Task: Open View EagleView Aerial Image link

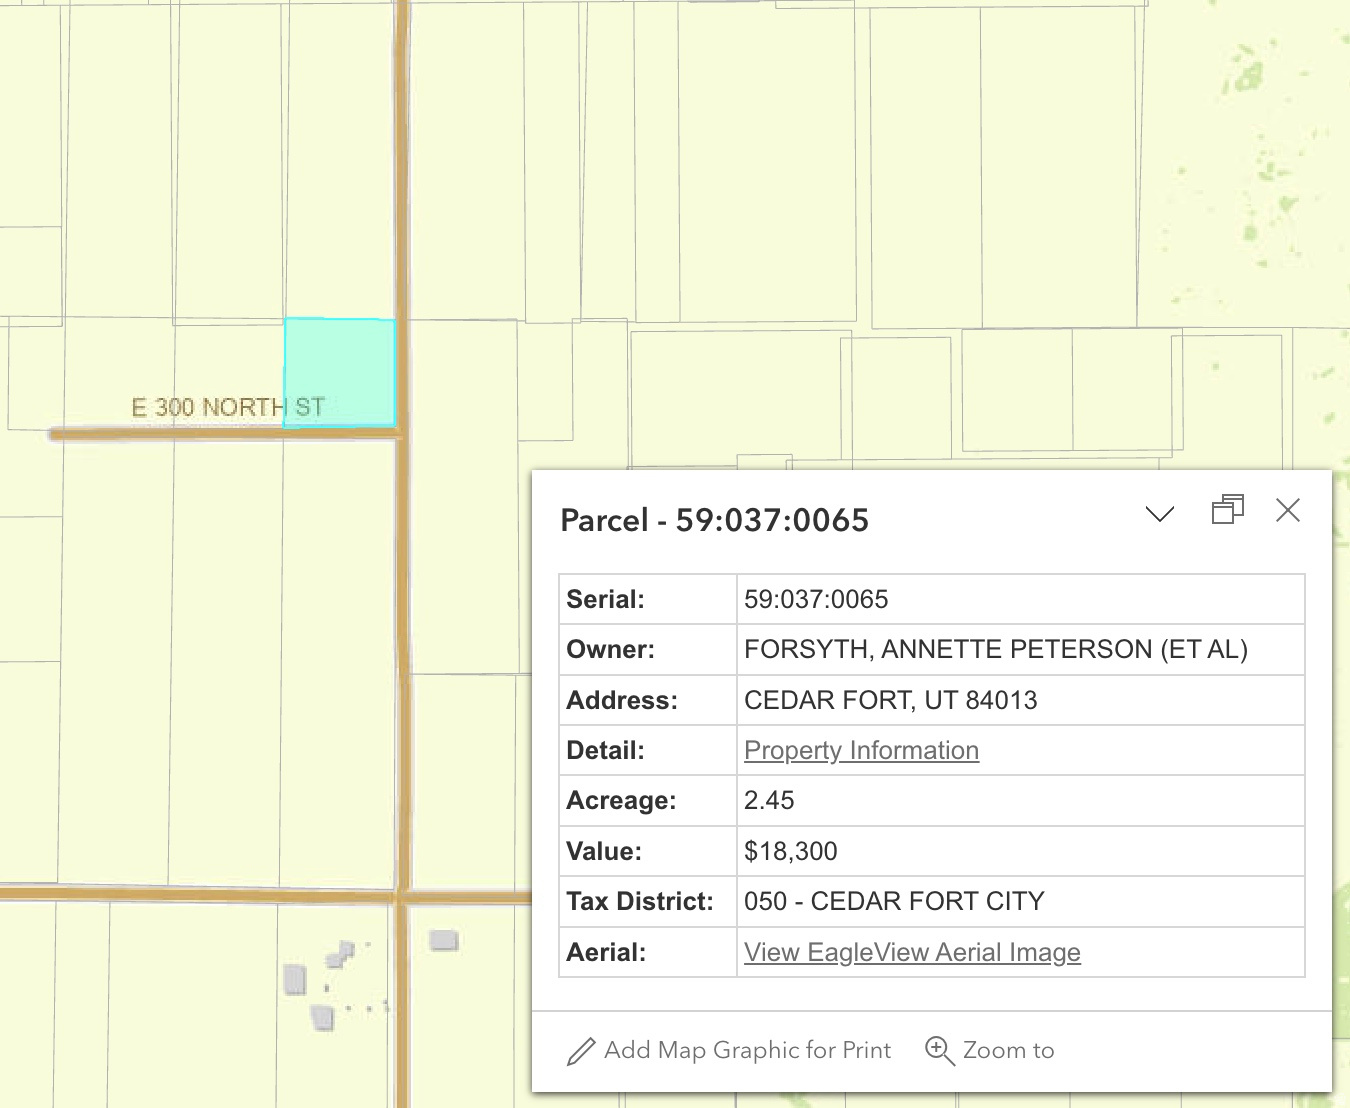Action: tap(912, 952)
